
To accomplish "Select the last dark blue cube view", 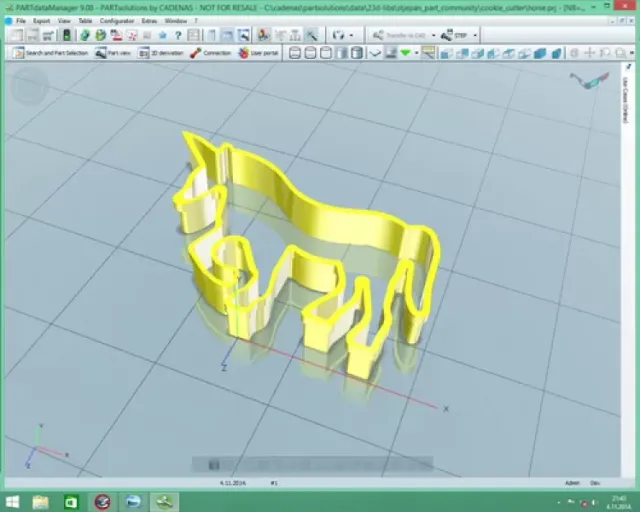I will pos(556,53).
